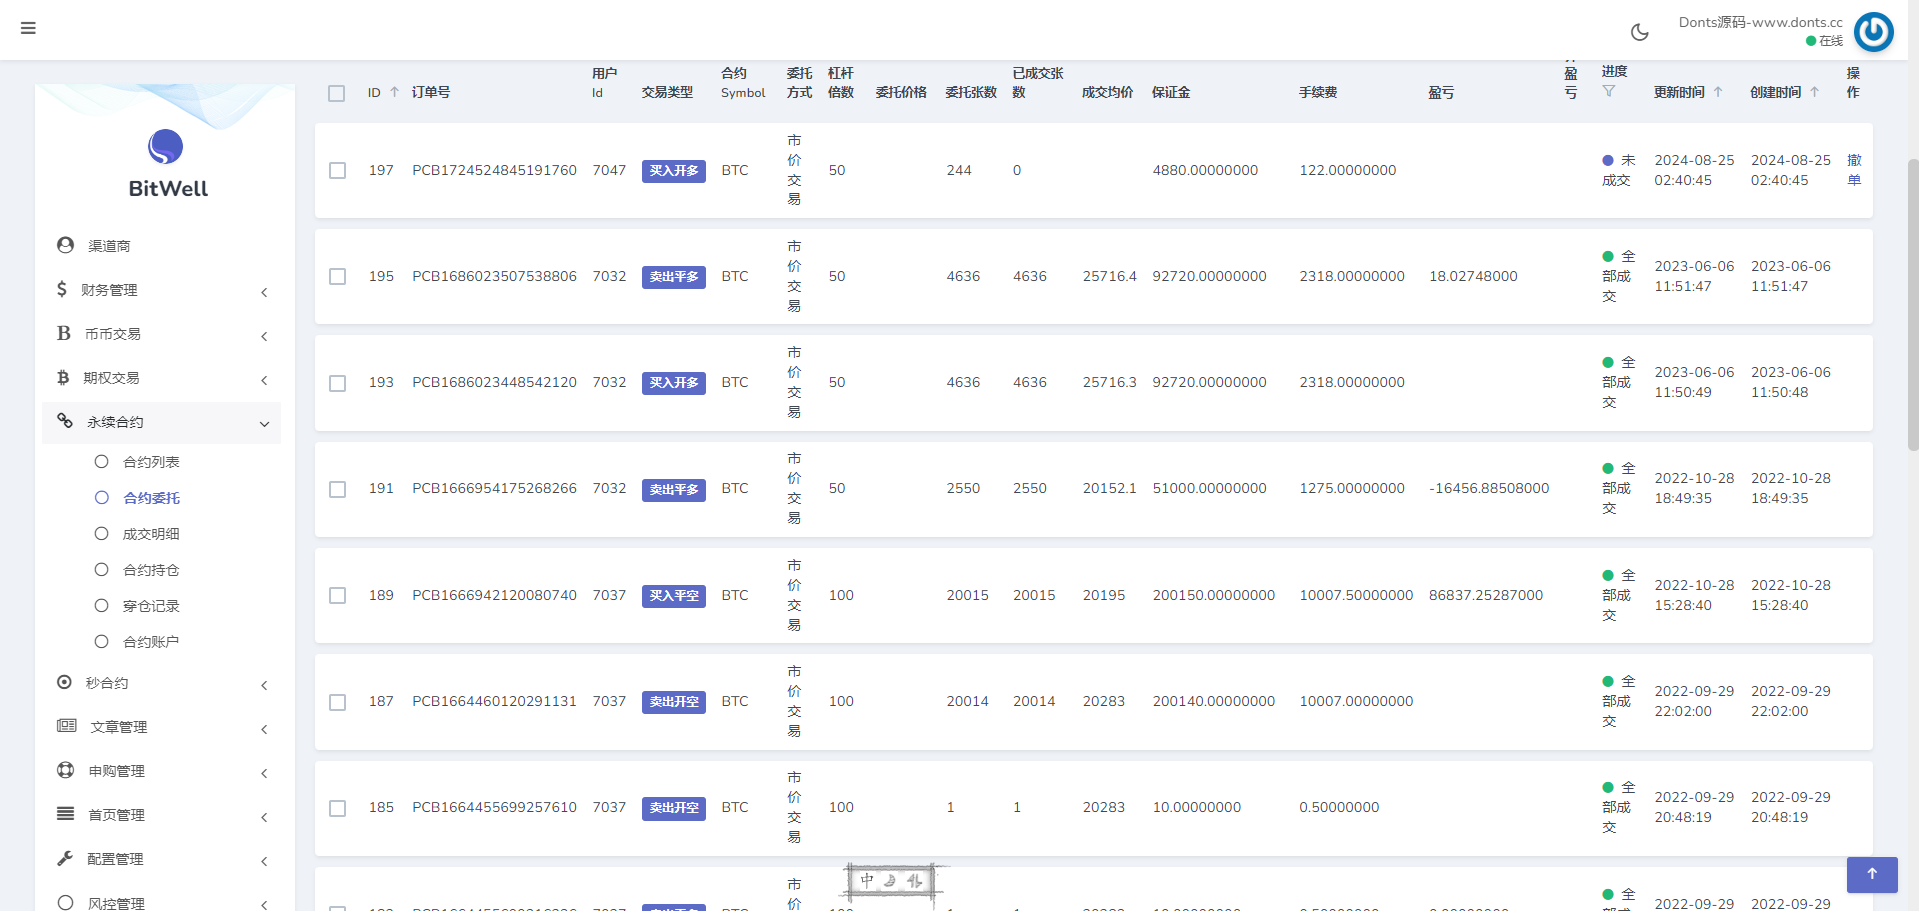The image size is (1919, 911).
Task: Expand 申购管理 chevron
Action: pos(264,773)
